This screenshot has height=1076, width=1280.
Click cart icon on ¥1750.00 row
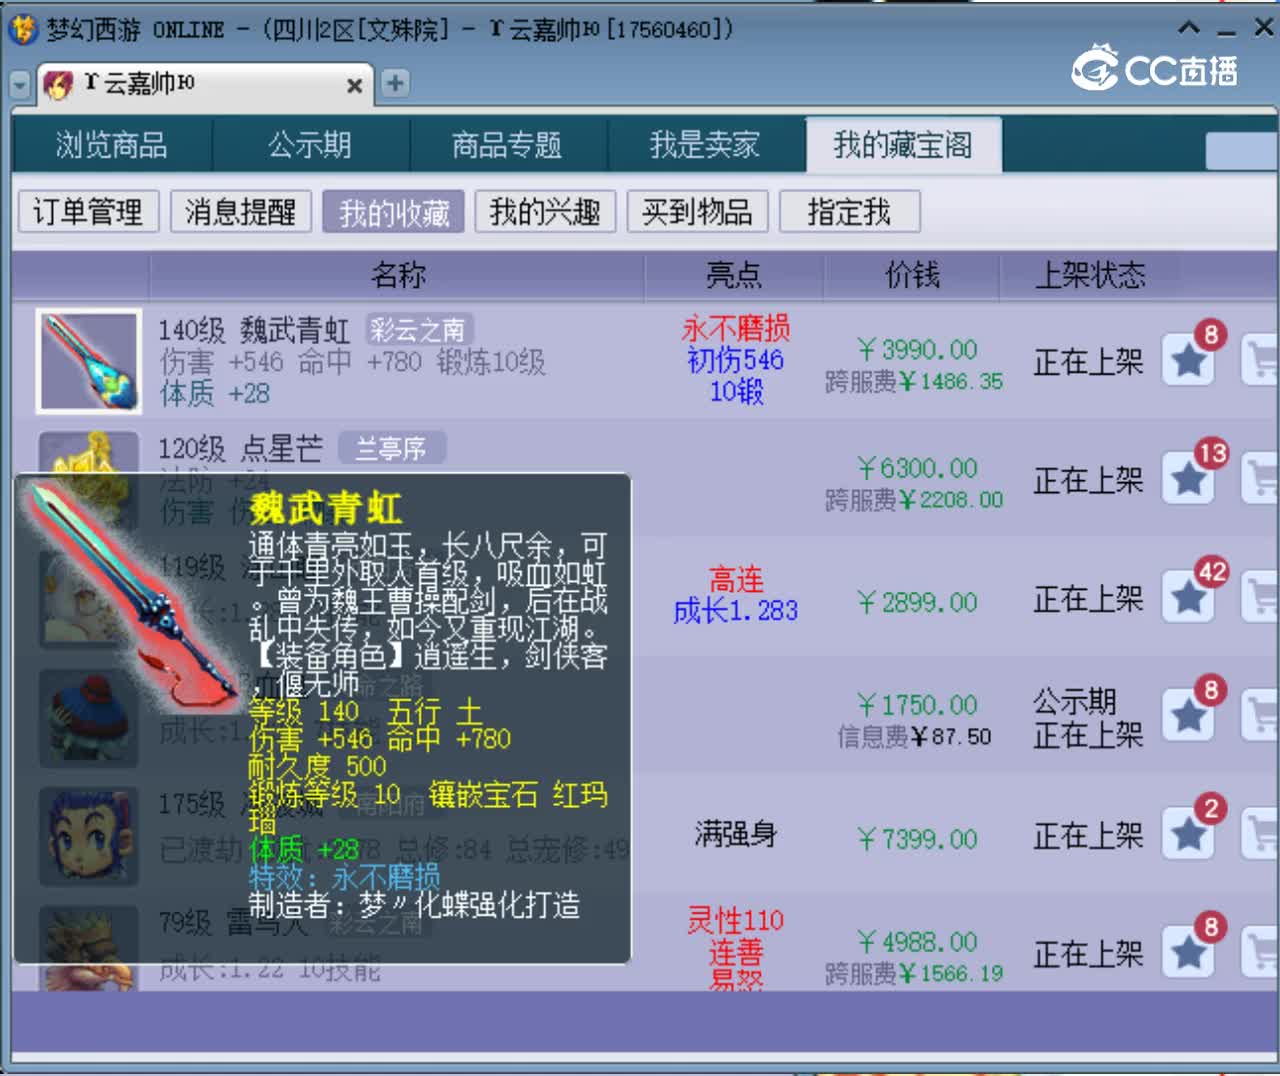pos(1261,717)
